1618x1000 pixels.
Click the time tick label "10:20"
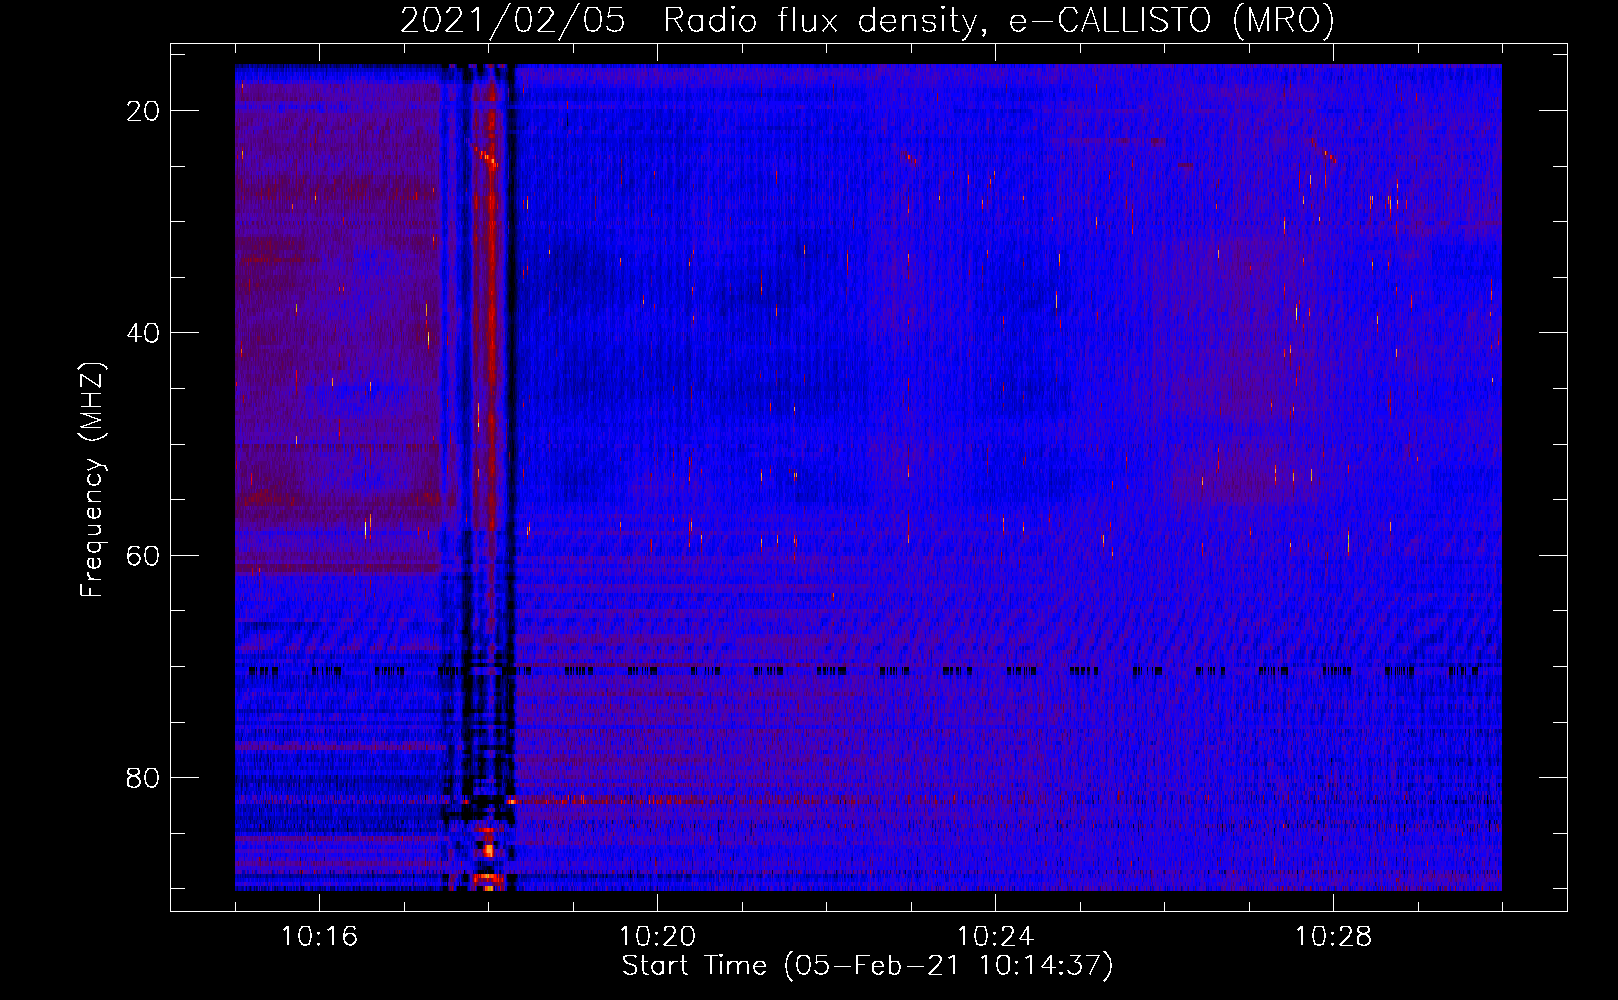pyautogui.click(x=657, y=937)
